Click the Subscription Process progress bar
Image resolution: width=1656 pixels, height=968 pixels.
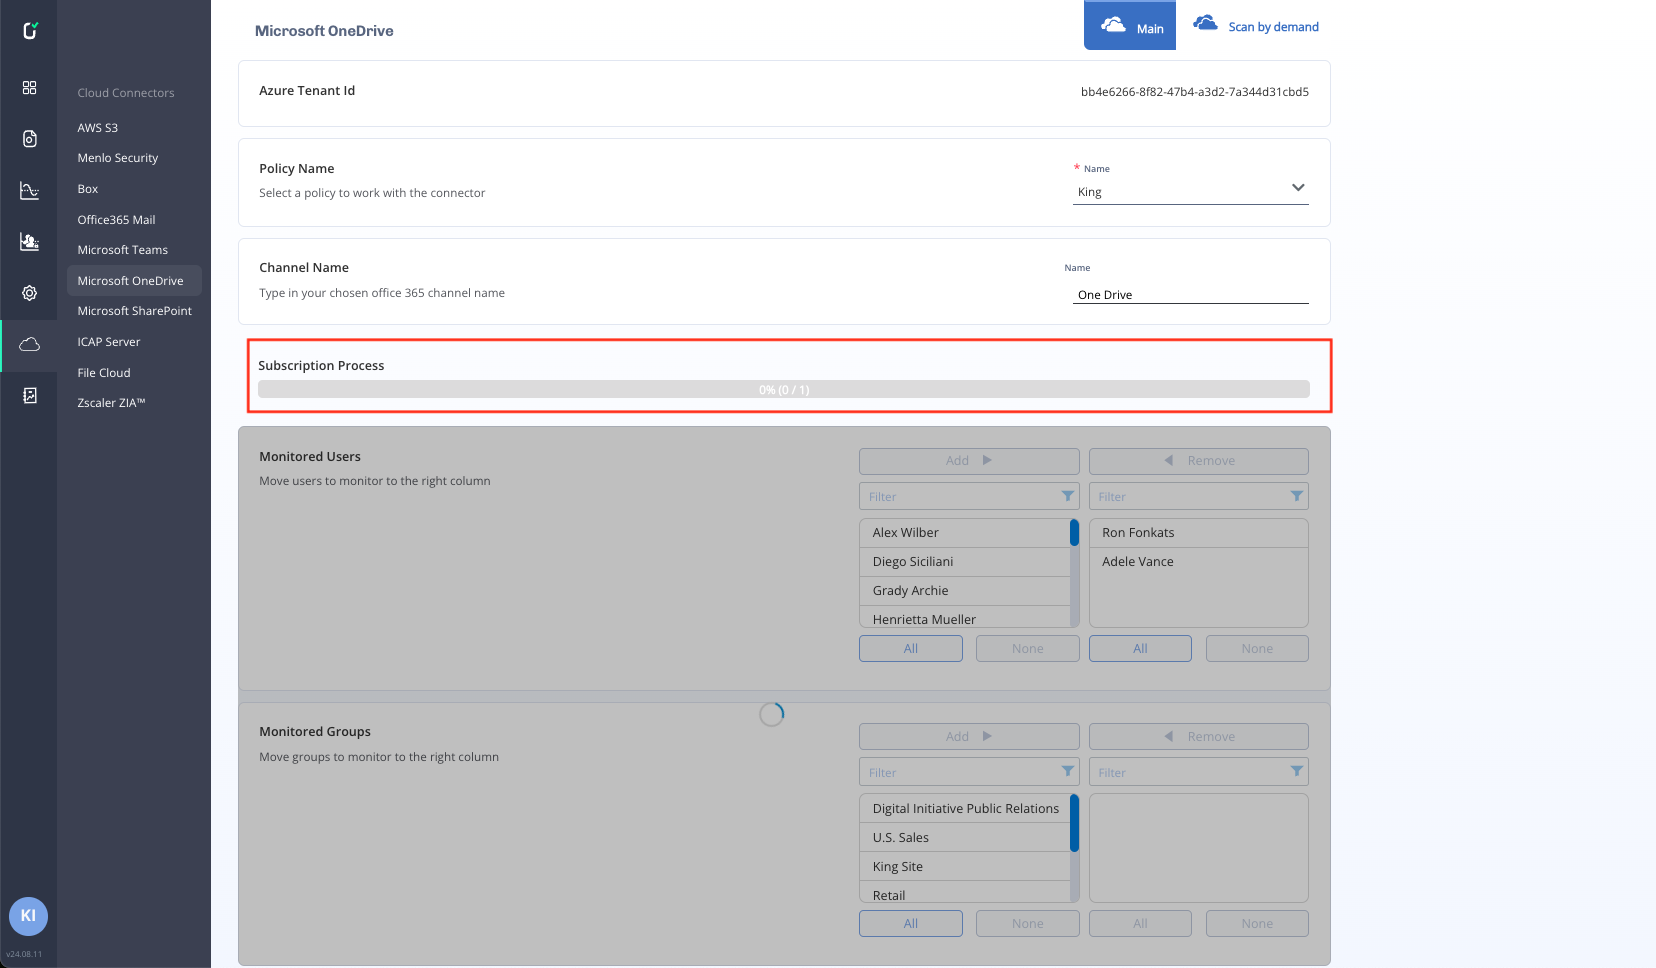[x=784, y=390]
